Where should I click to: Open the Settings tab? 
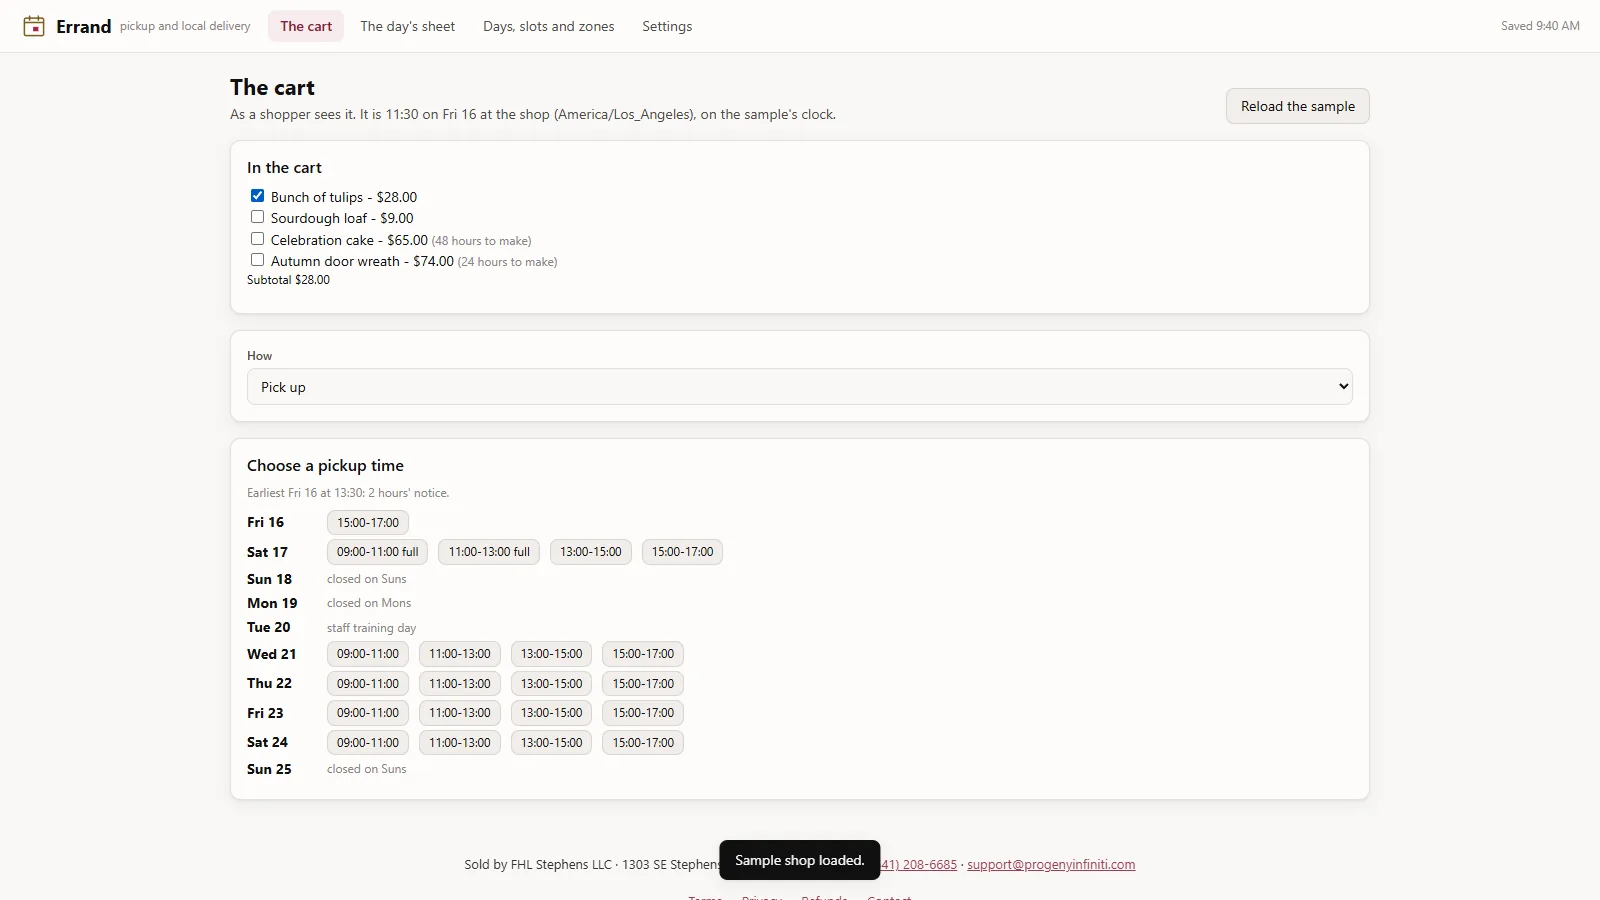pyautogui.click(x=667, y=26)
